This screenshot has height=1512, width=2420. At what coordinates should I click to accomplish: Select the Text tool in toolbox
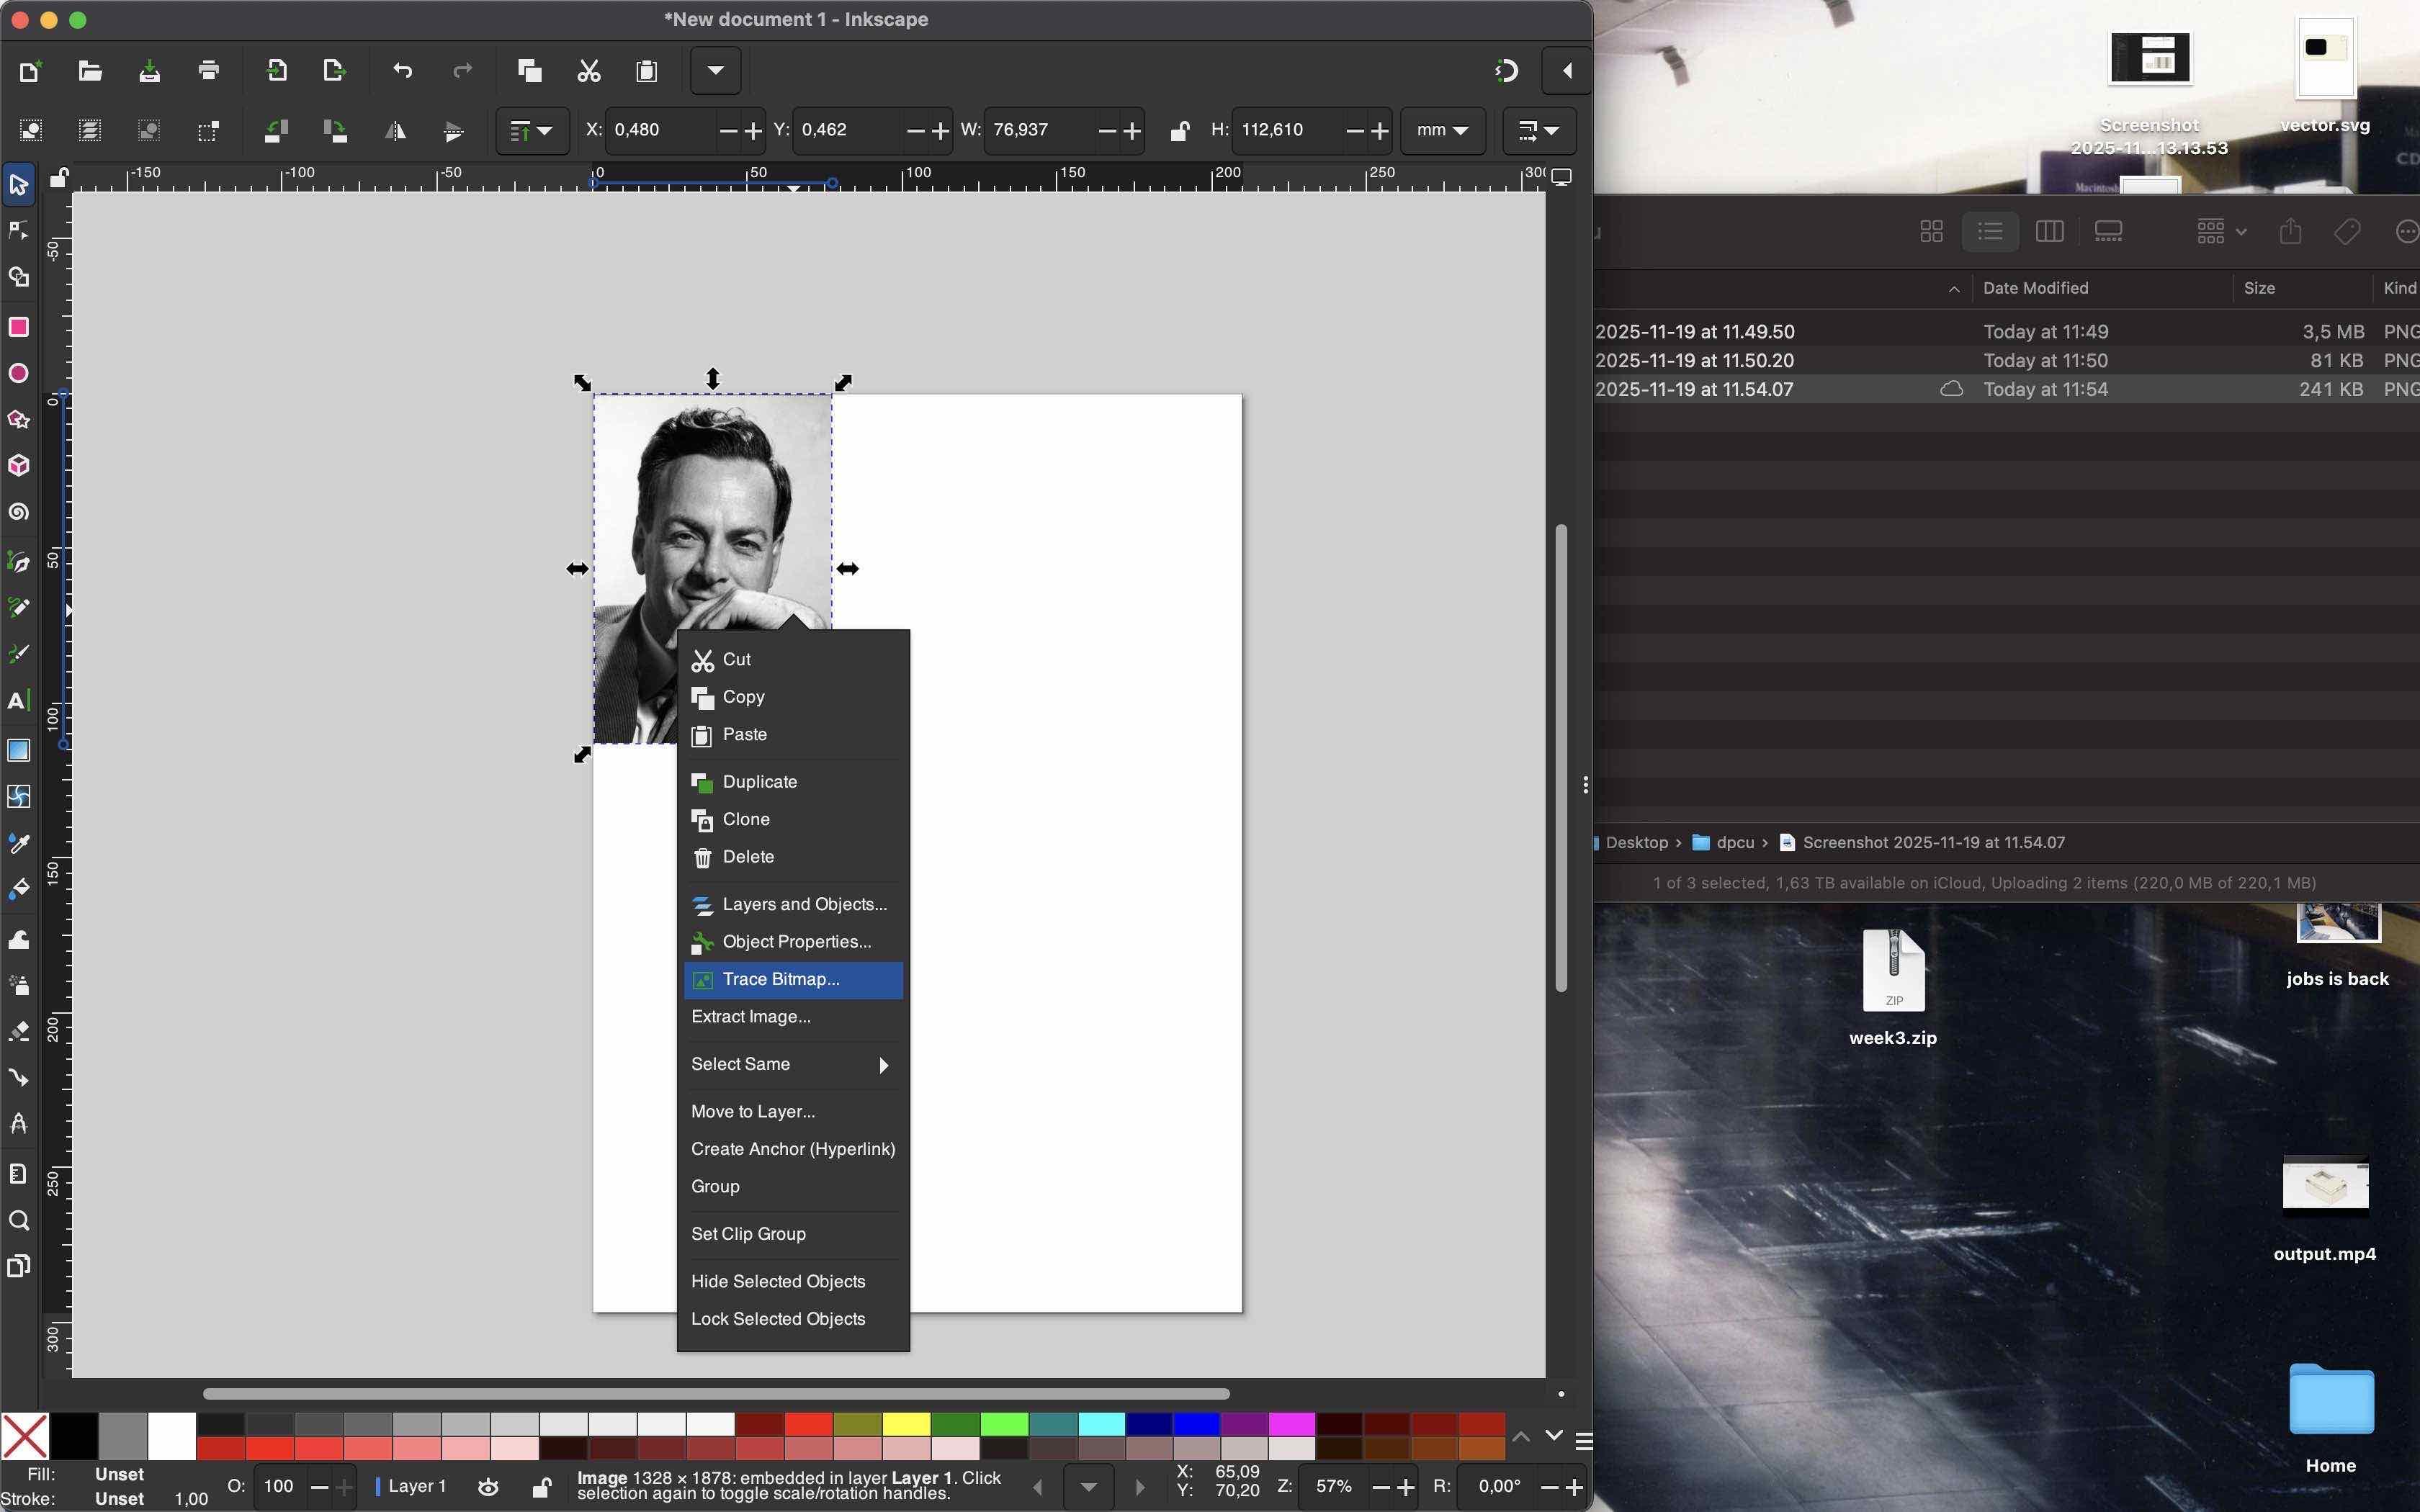pos(18,701)
